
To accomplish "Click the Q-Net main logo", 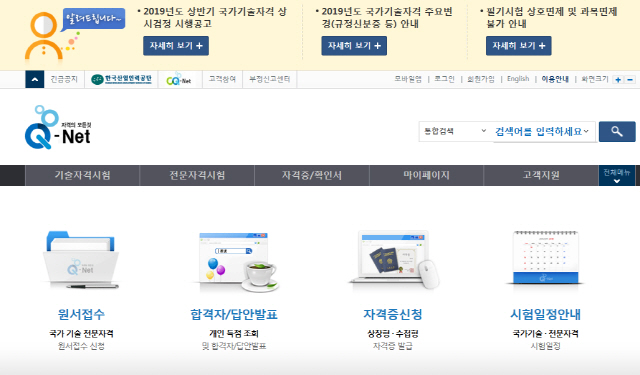I will (58, 127).
